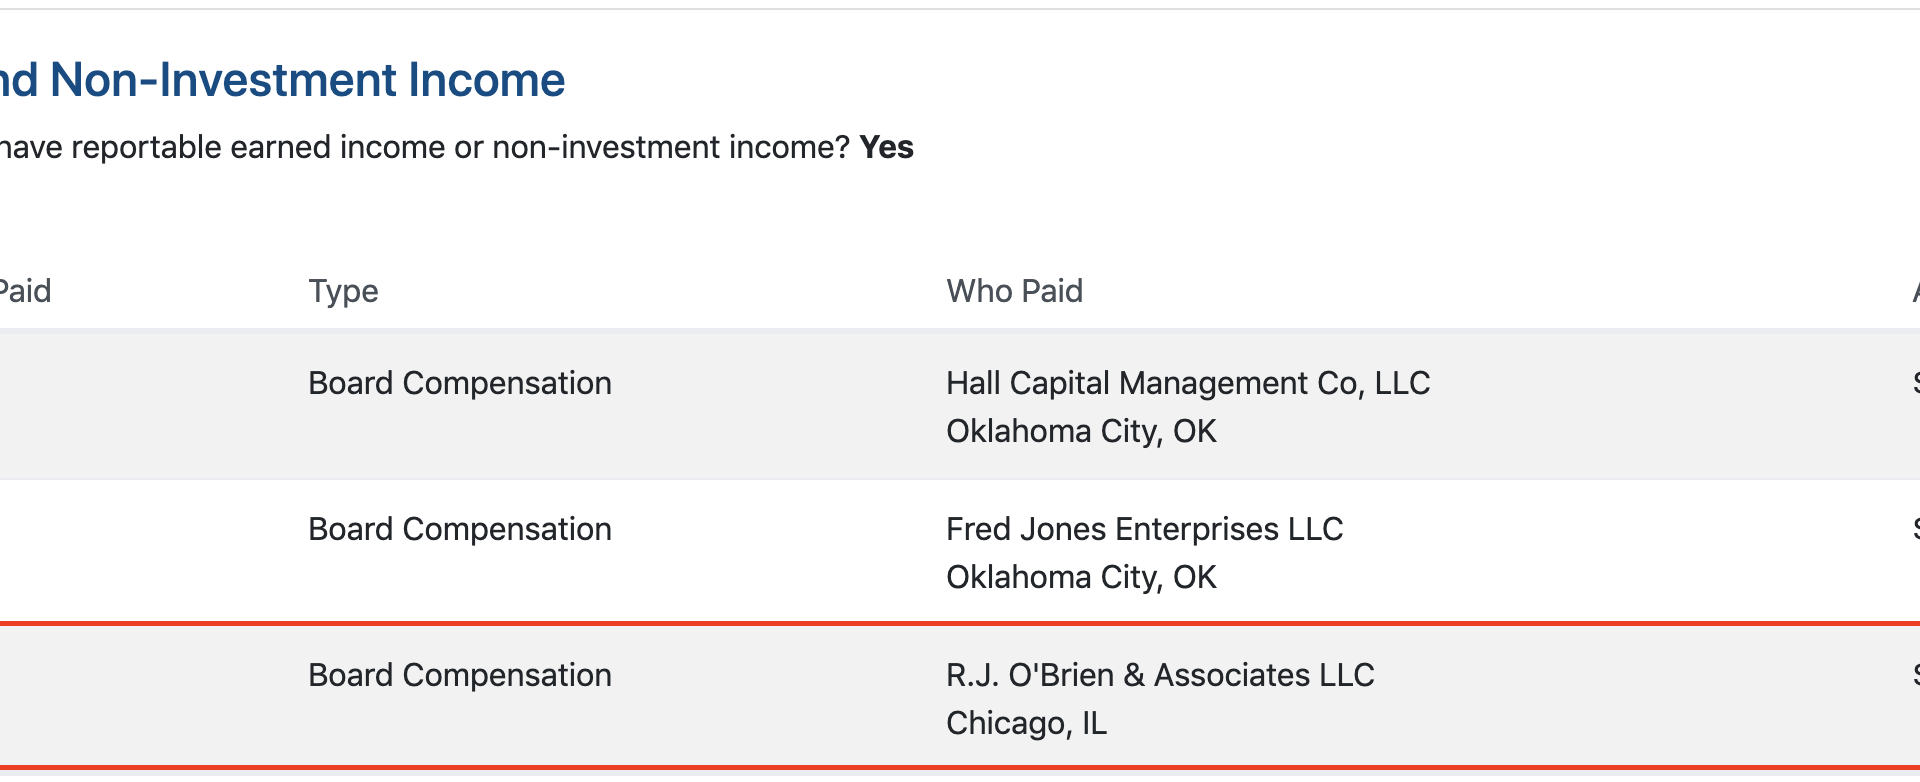Click "Board Compensation" in the Hall Capital row
This screenshot has width=1920, height=782.
tap(459, 383)
